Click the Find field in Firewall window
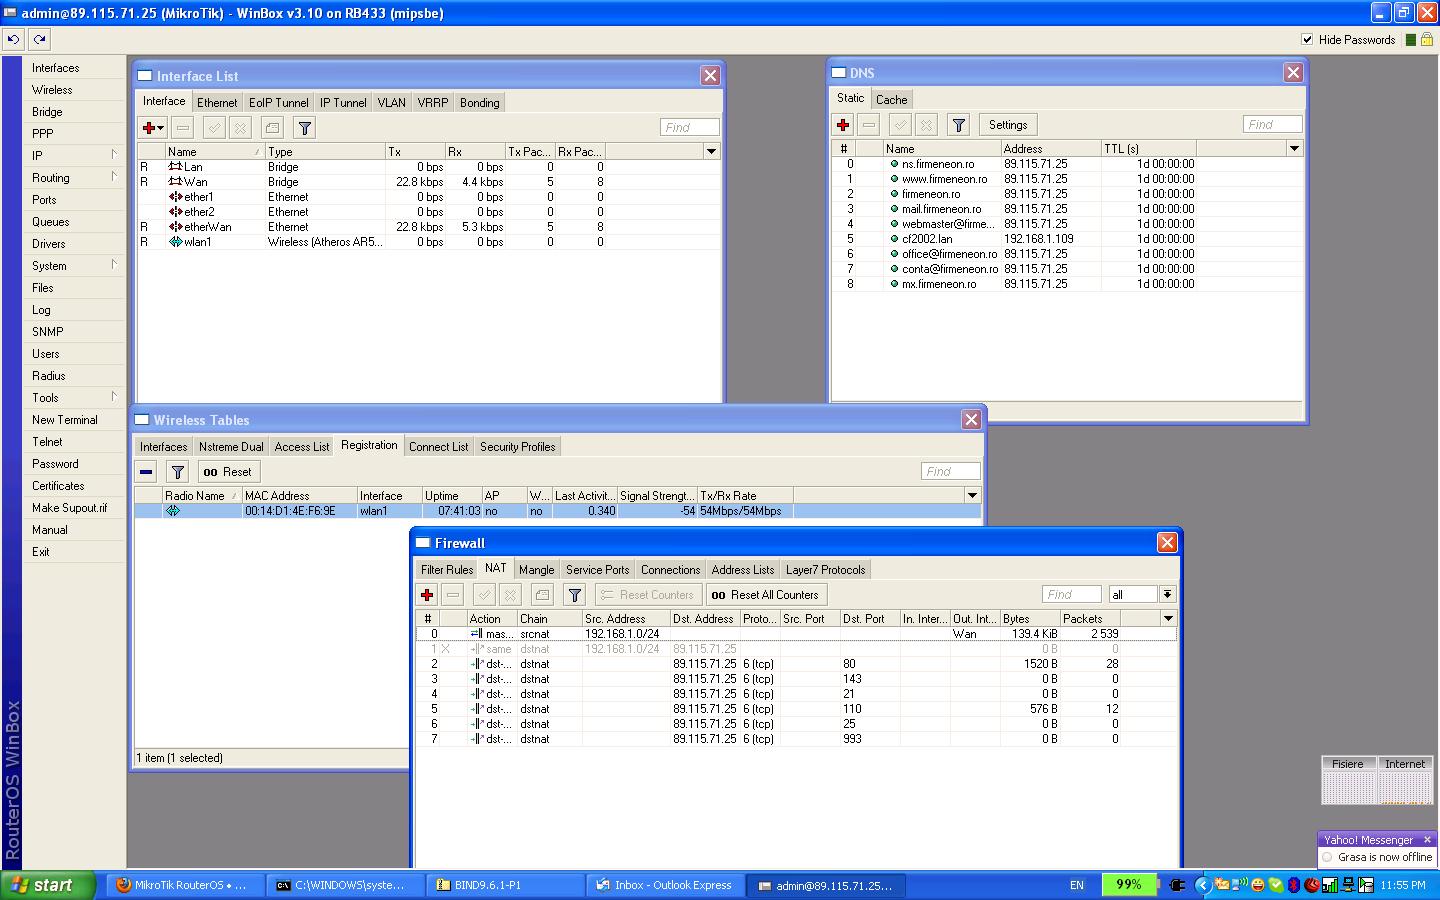The image size is (1440, 900). pos(1072,595)
